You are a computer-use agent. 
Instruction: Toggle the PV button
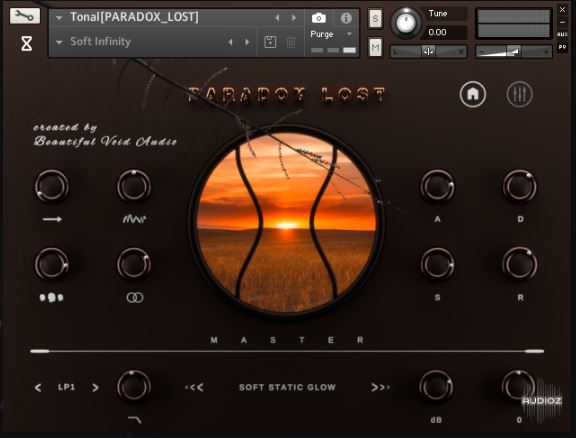[562, 47]
